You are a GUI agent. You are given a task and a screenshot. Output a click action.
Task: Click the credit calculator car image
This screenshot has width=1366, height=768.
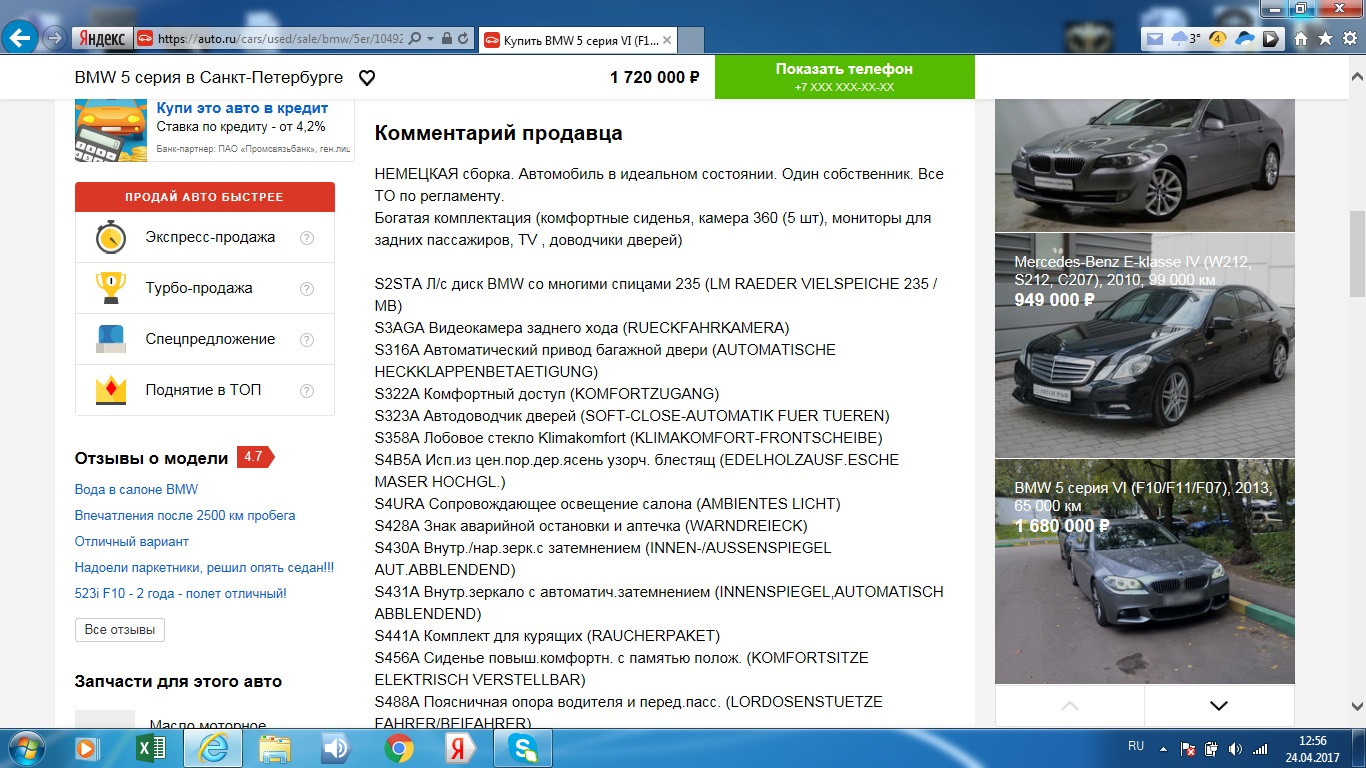(113, 129)
